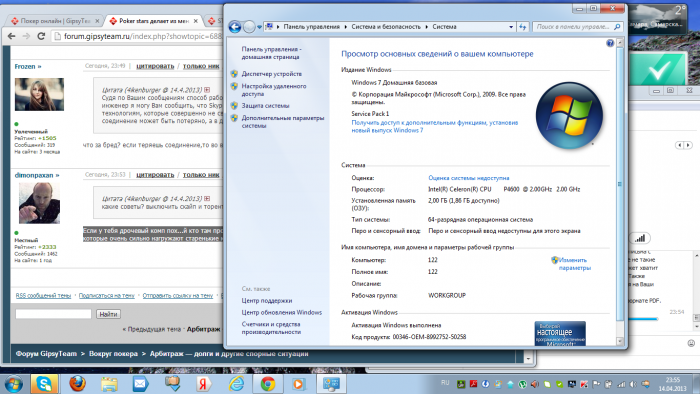Open 'Настройка удаленного доступа' in the sidebar
700x394 pixels.
[x=274, y=90]
